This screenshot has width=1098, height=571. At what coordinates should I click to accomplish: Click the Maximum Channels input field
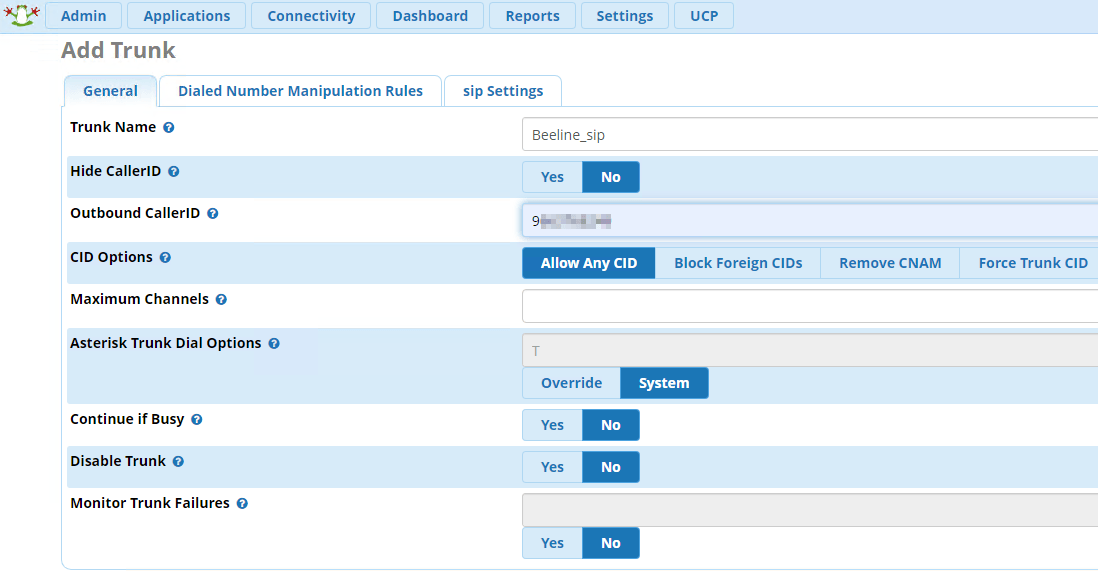[809, 307]
